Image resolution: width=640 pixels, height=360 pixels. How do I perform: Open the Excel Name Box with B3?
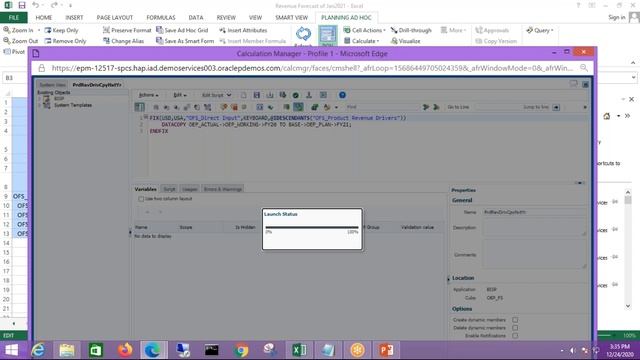13,78
